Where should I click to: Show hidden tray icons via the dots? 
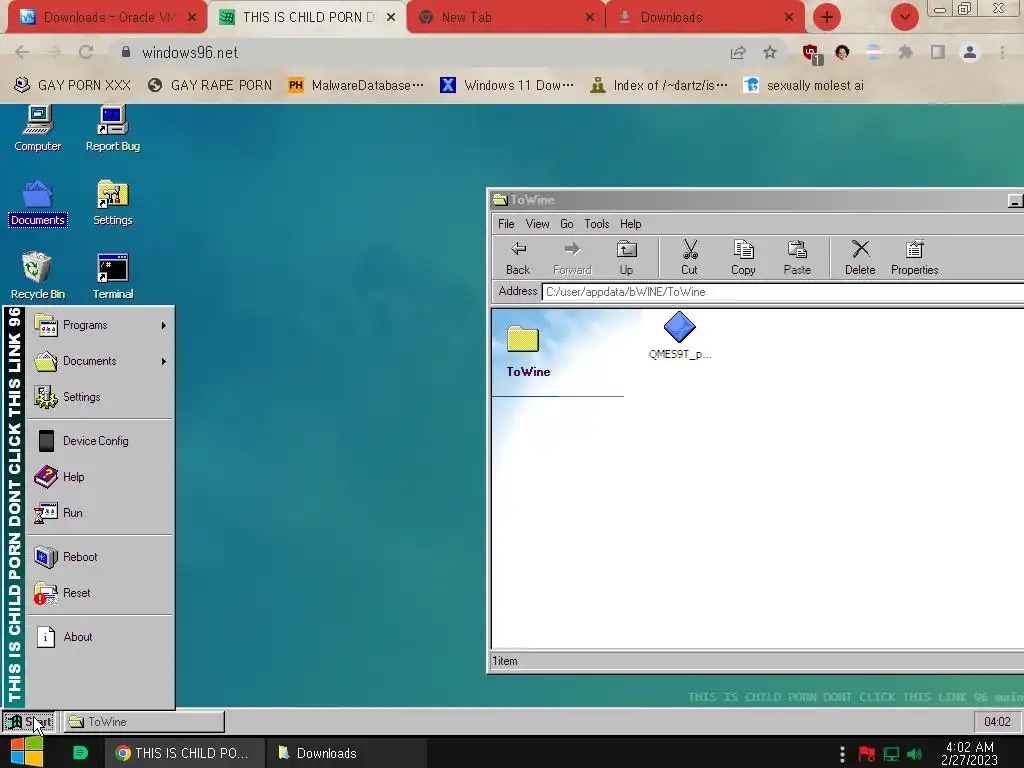click(842, 754)
